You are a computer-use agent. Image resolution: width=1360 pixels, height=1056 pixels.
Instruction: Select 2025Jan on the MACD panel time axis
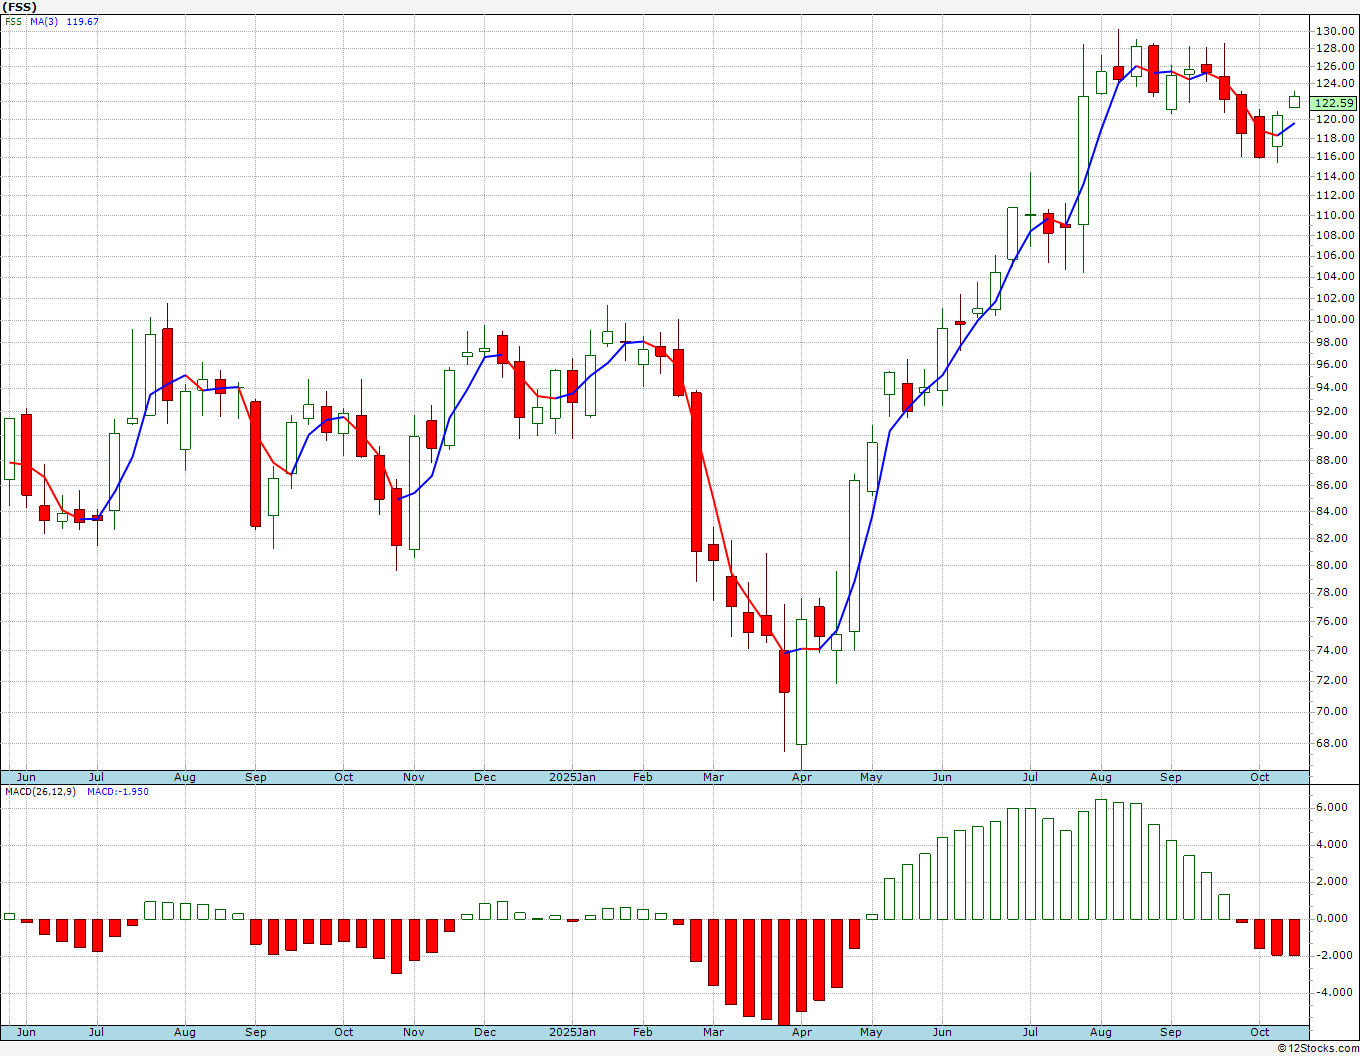(573, 1032)
